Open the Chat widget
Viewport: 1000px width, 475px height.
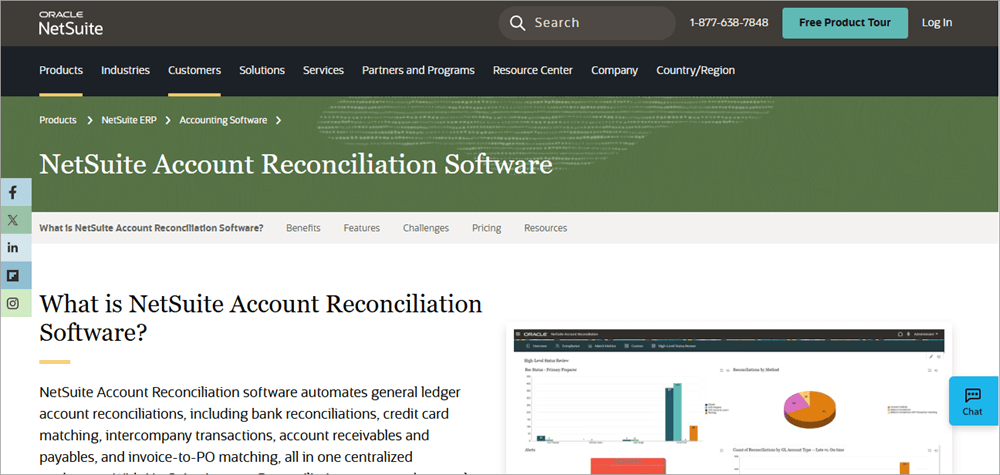tap(973, 401)
